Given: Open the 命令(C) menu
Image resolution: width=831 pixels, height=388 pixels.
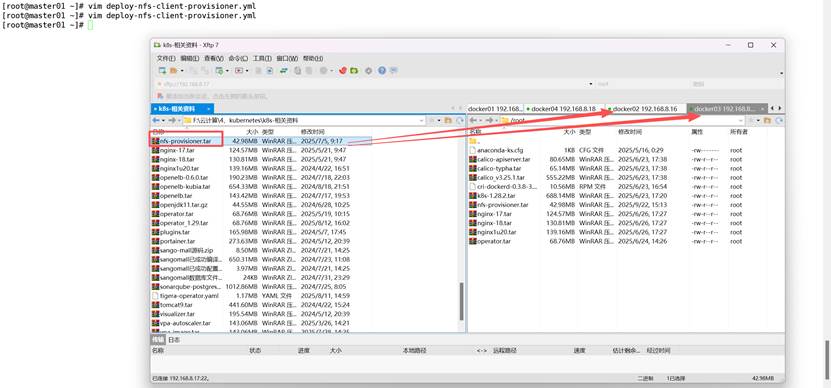Looking at the screenshot, I should click(238, 58).
